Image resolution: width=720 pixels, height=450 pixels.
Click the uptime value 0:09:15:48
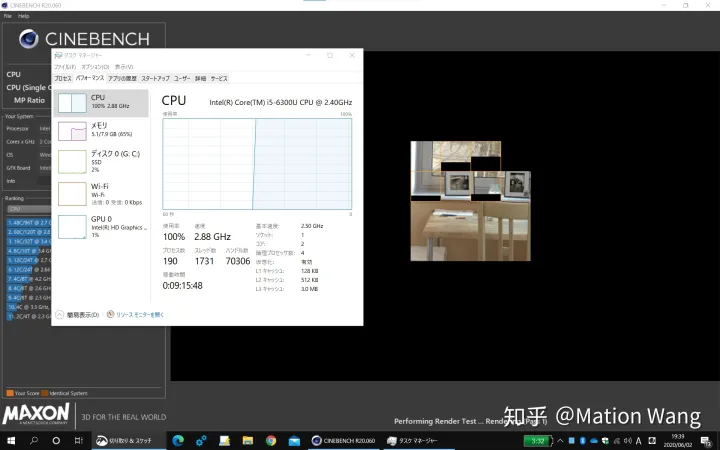(182, 286)
